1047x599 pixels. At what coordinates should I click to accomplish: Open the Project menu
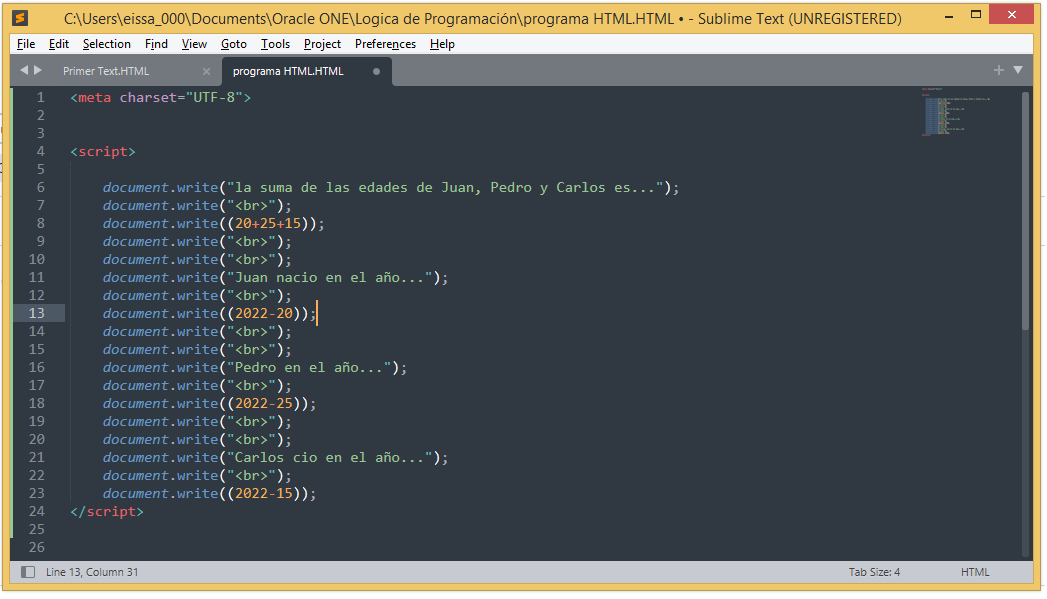(x=323, y=44)
